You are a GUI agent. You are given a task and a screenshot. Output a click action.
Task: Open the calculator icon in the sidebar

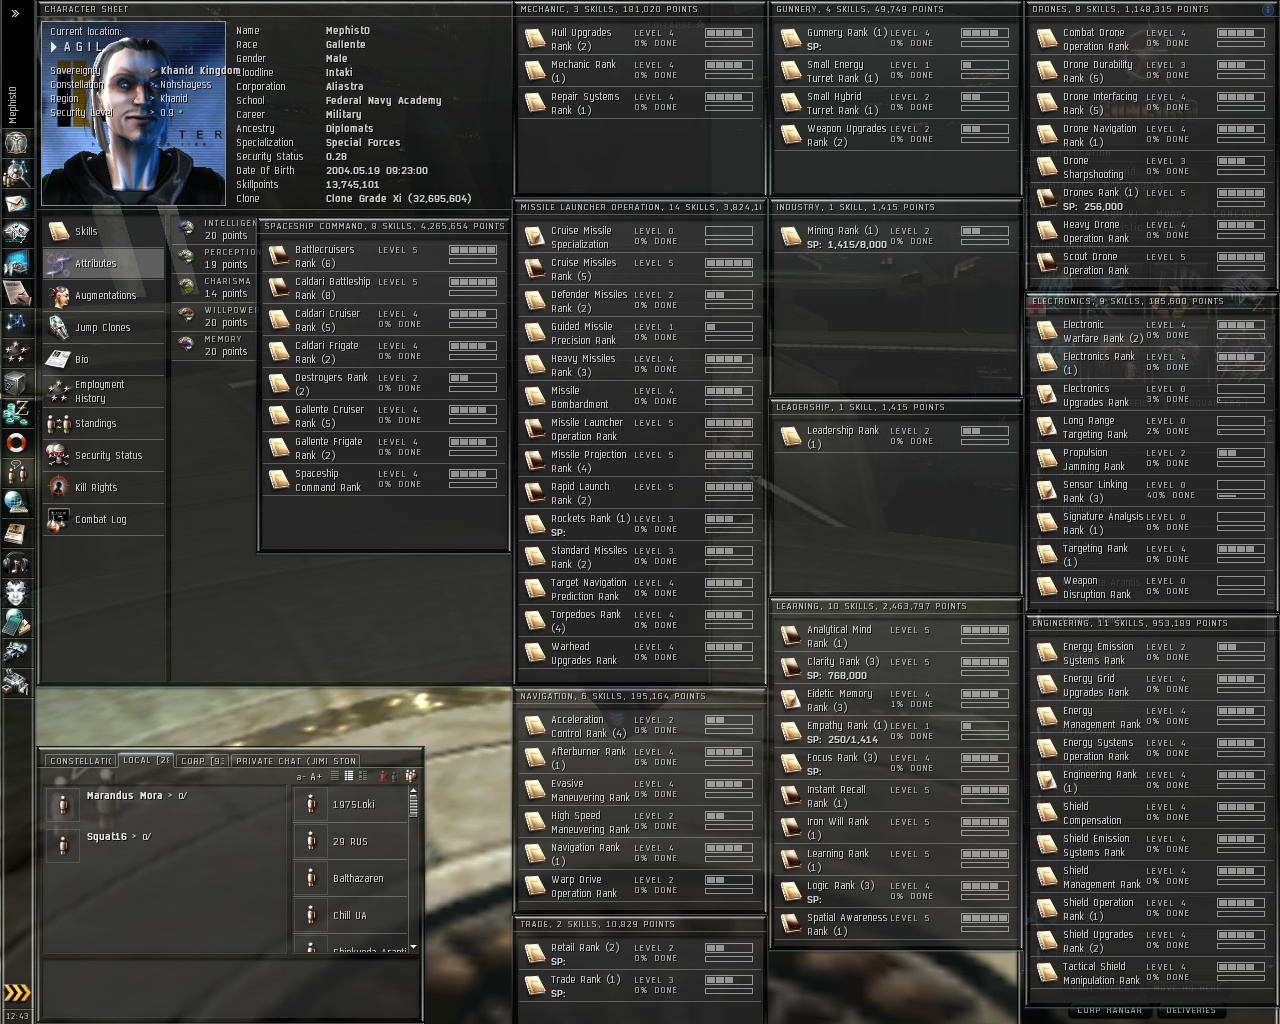click(16, 622)
